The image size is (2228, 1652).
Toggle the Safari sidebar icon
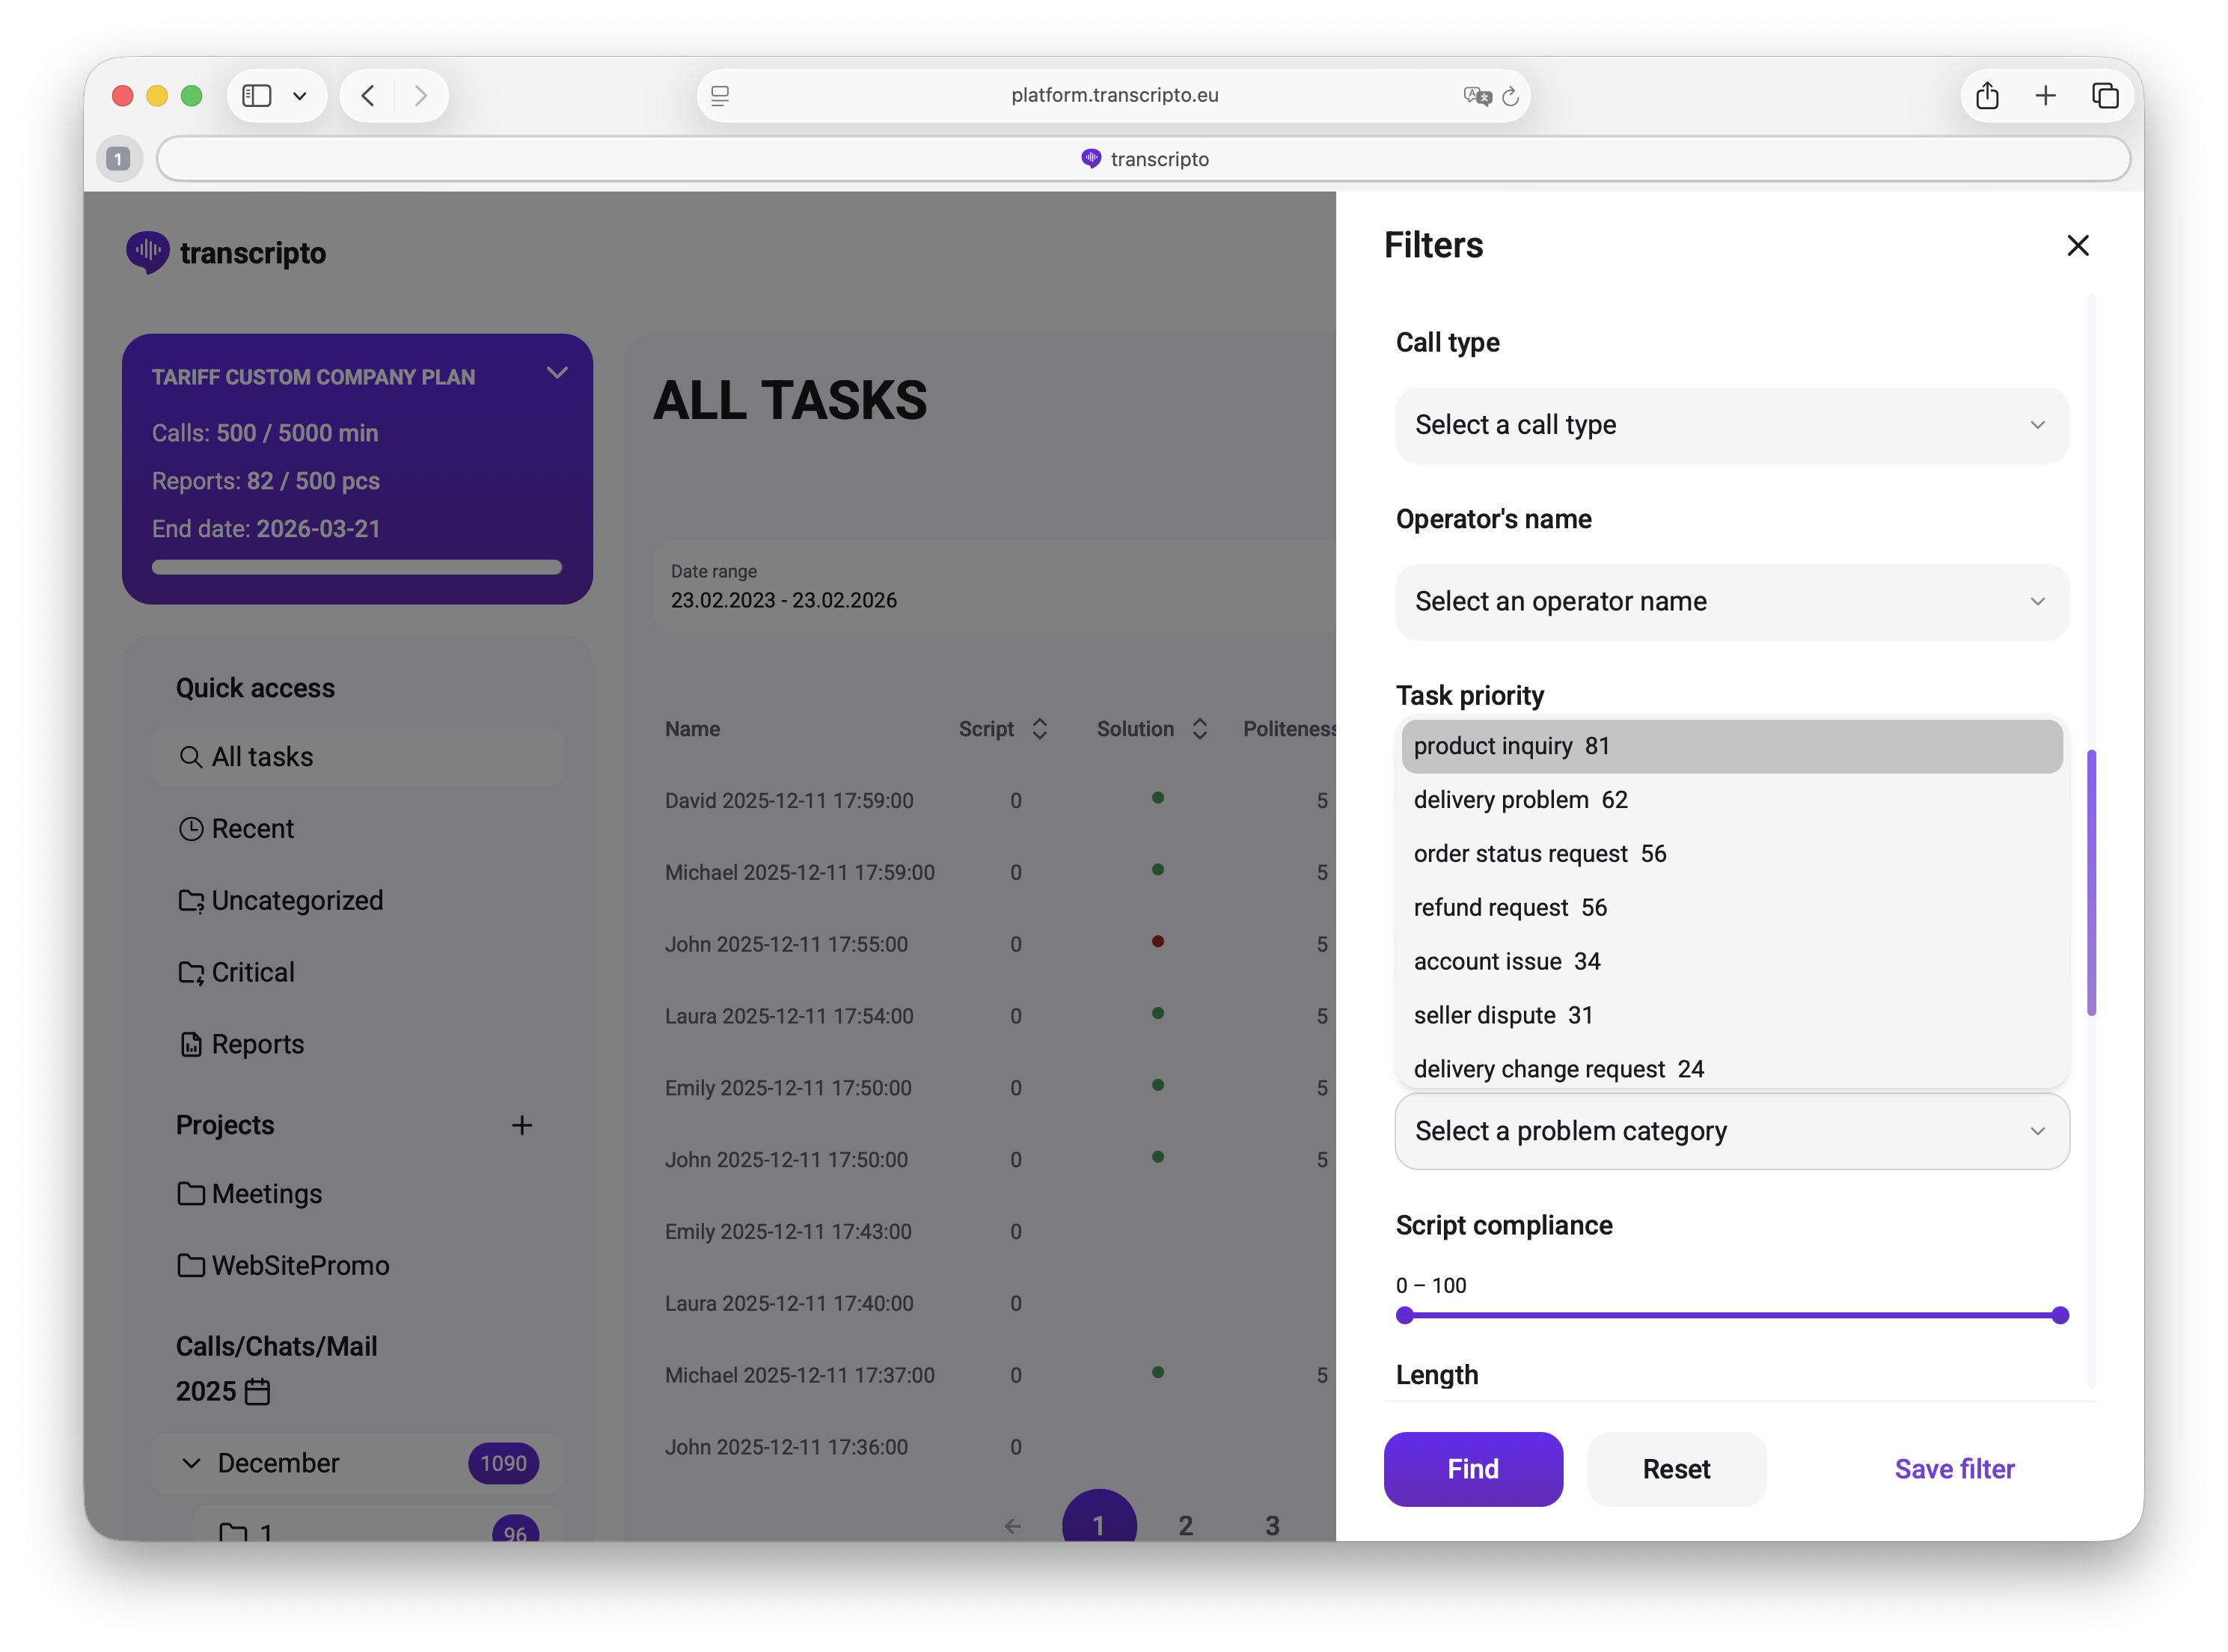257,96
